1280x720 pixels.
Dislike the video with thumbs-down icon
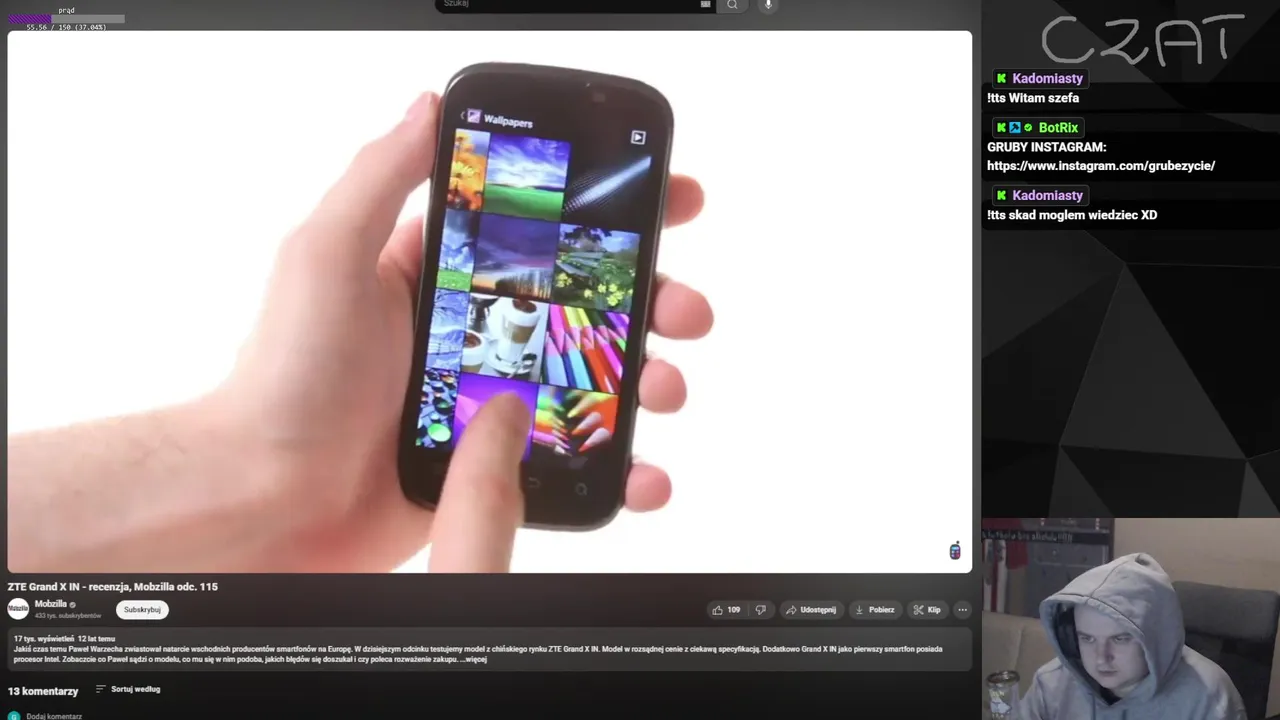[x=761, y=610]
